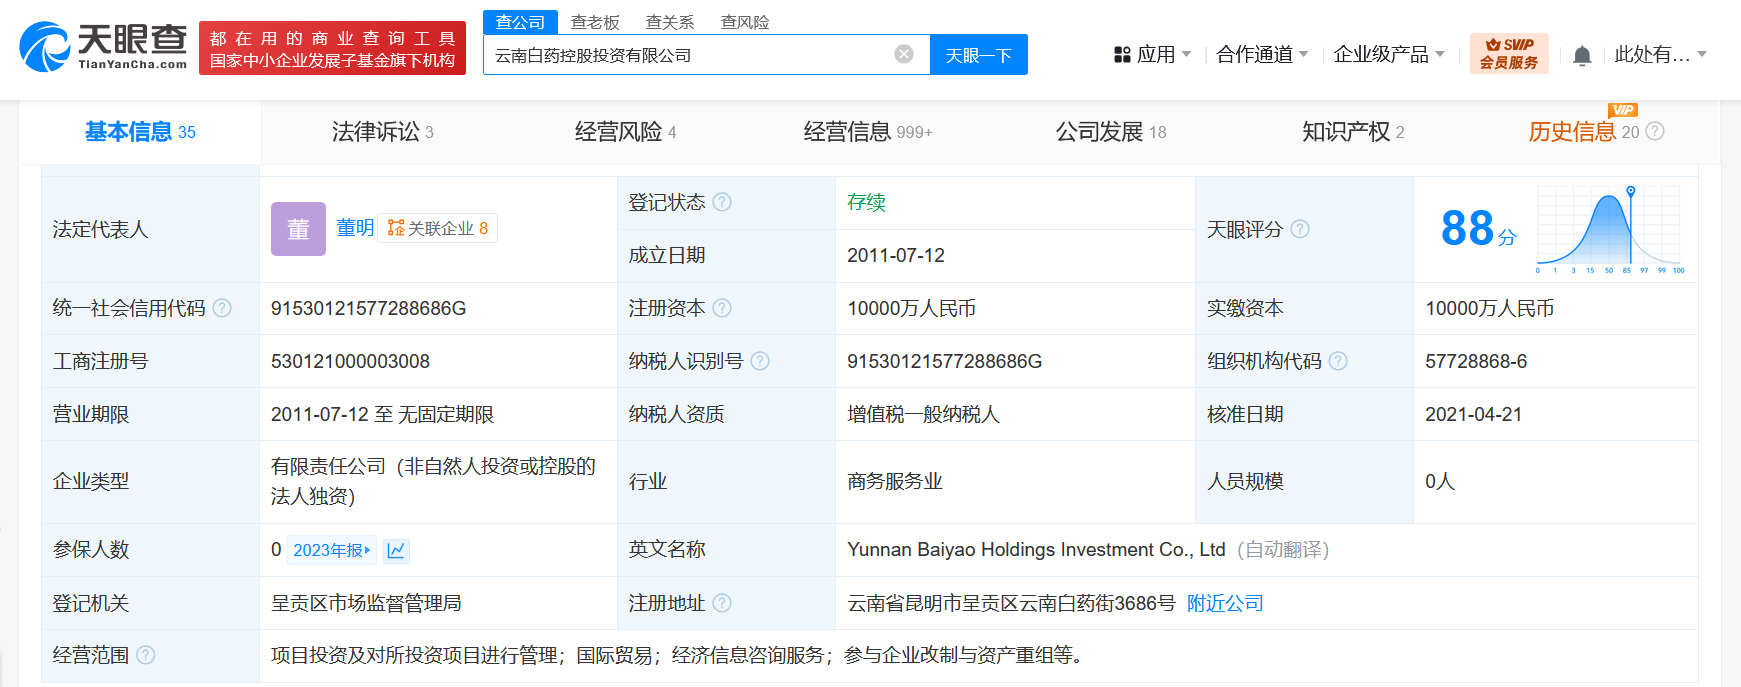Click help icon next to 经营范围
The image size is (1741, 687).
pos(146,655)
